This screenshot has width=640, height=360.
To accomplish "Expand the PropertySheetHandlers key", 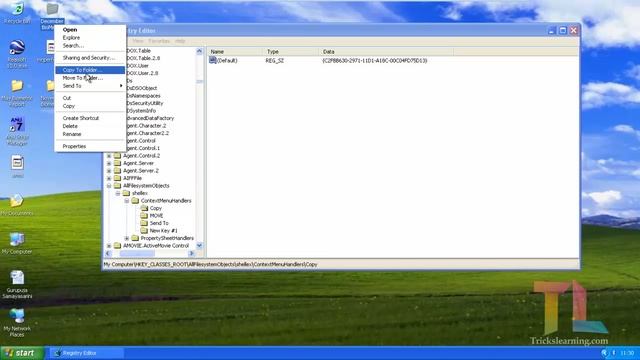I will 127,238.
